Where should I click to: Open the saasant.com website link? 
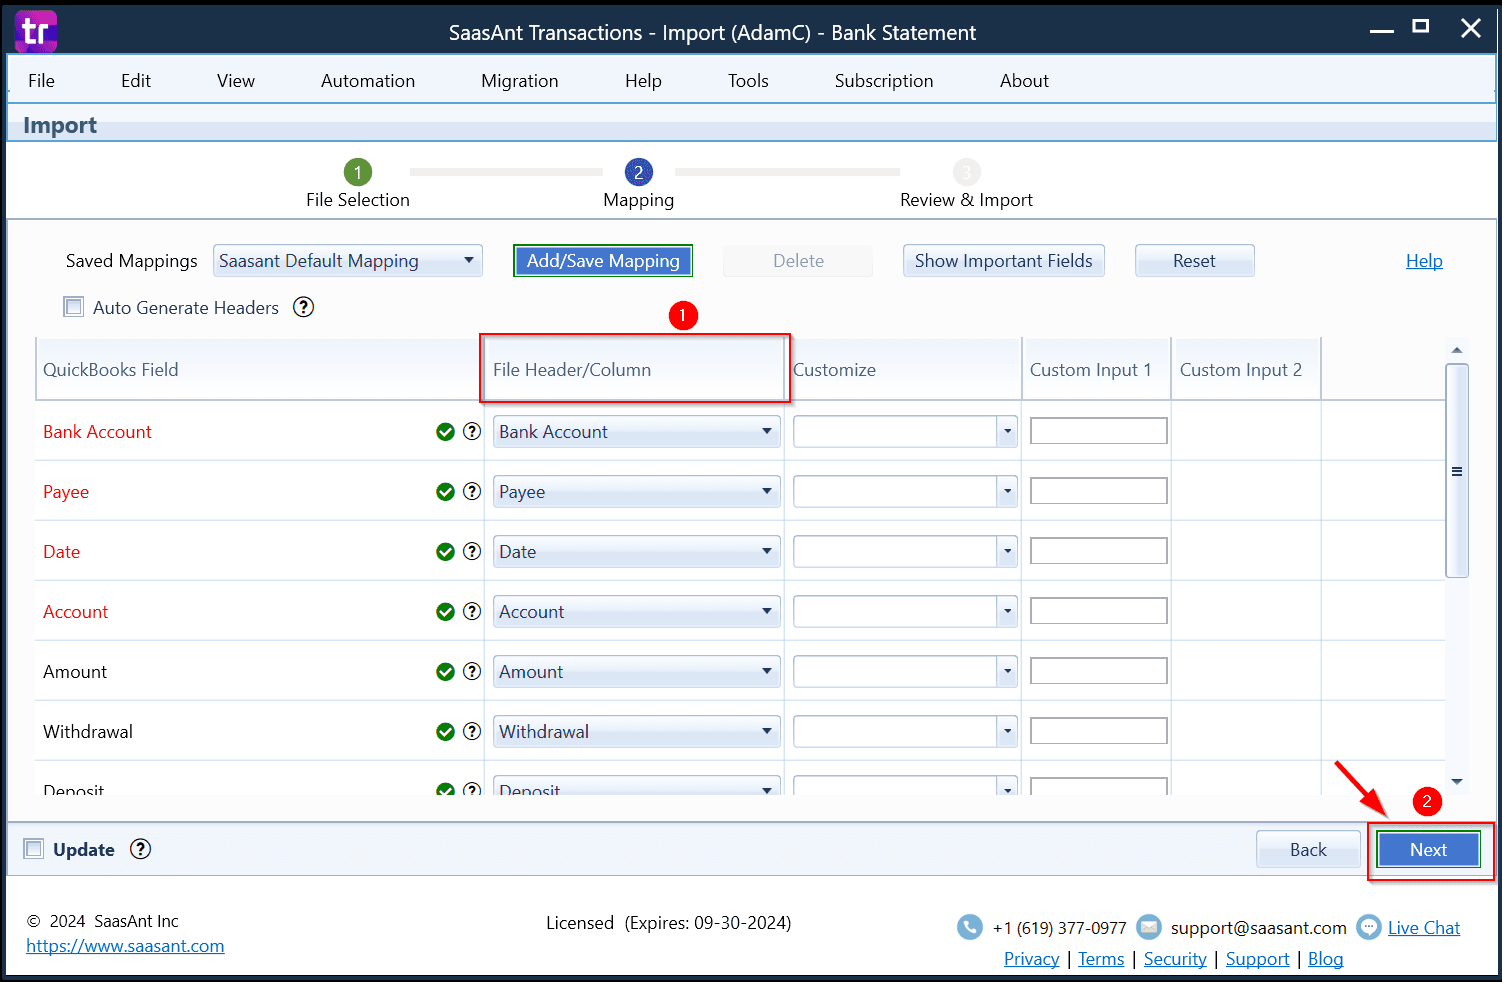click(125, 946)
